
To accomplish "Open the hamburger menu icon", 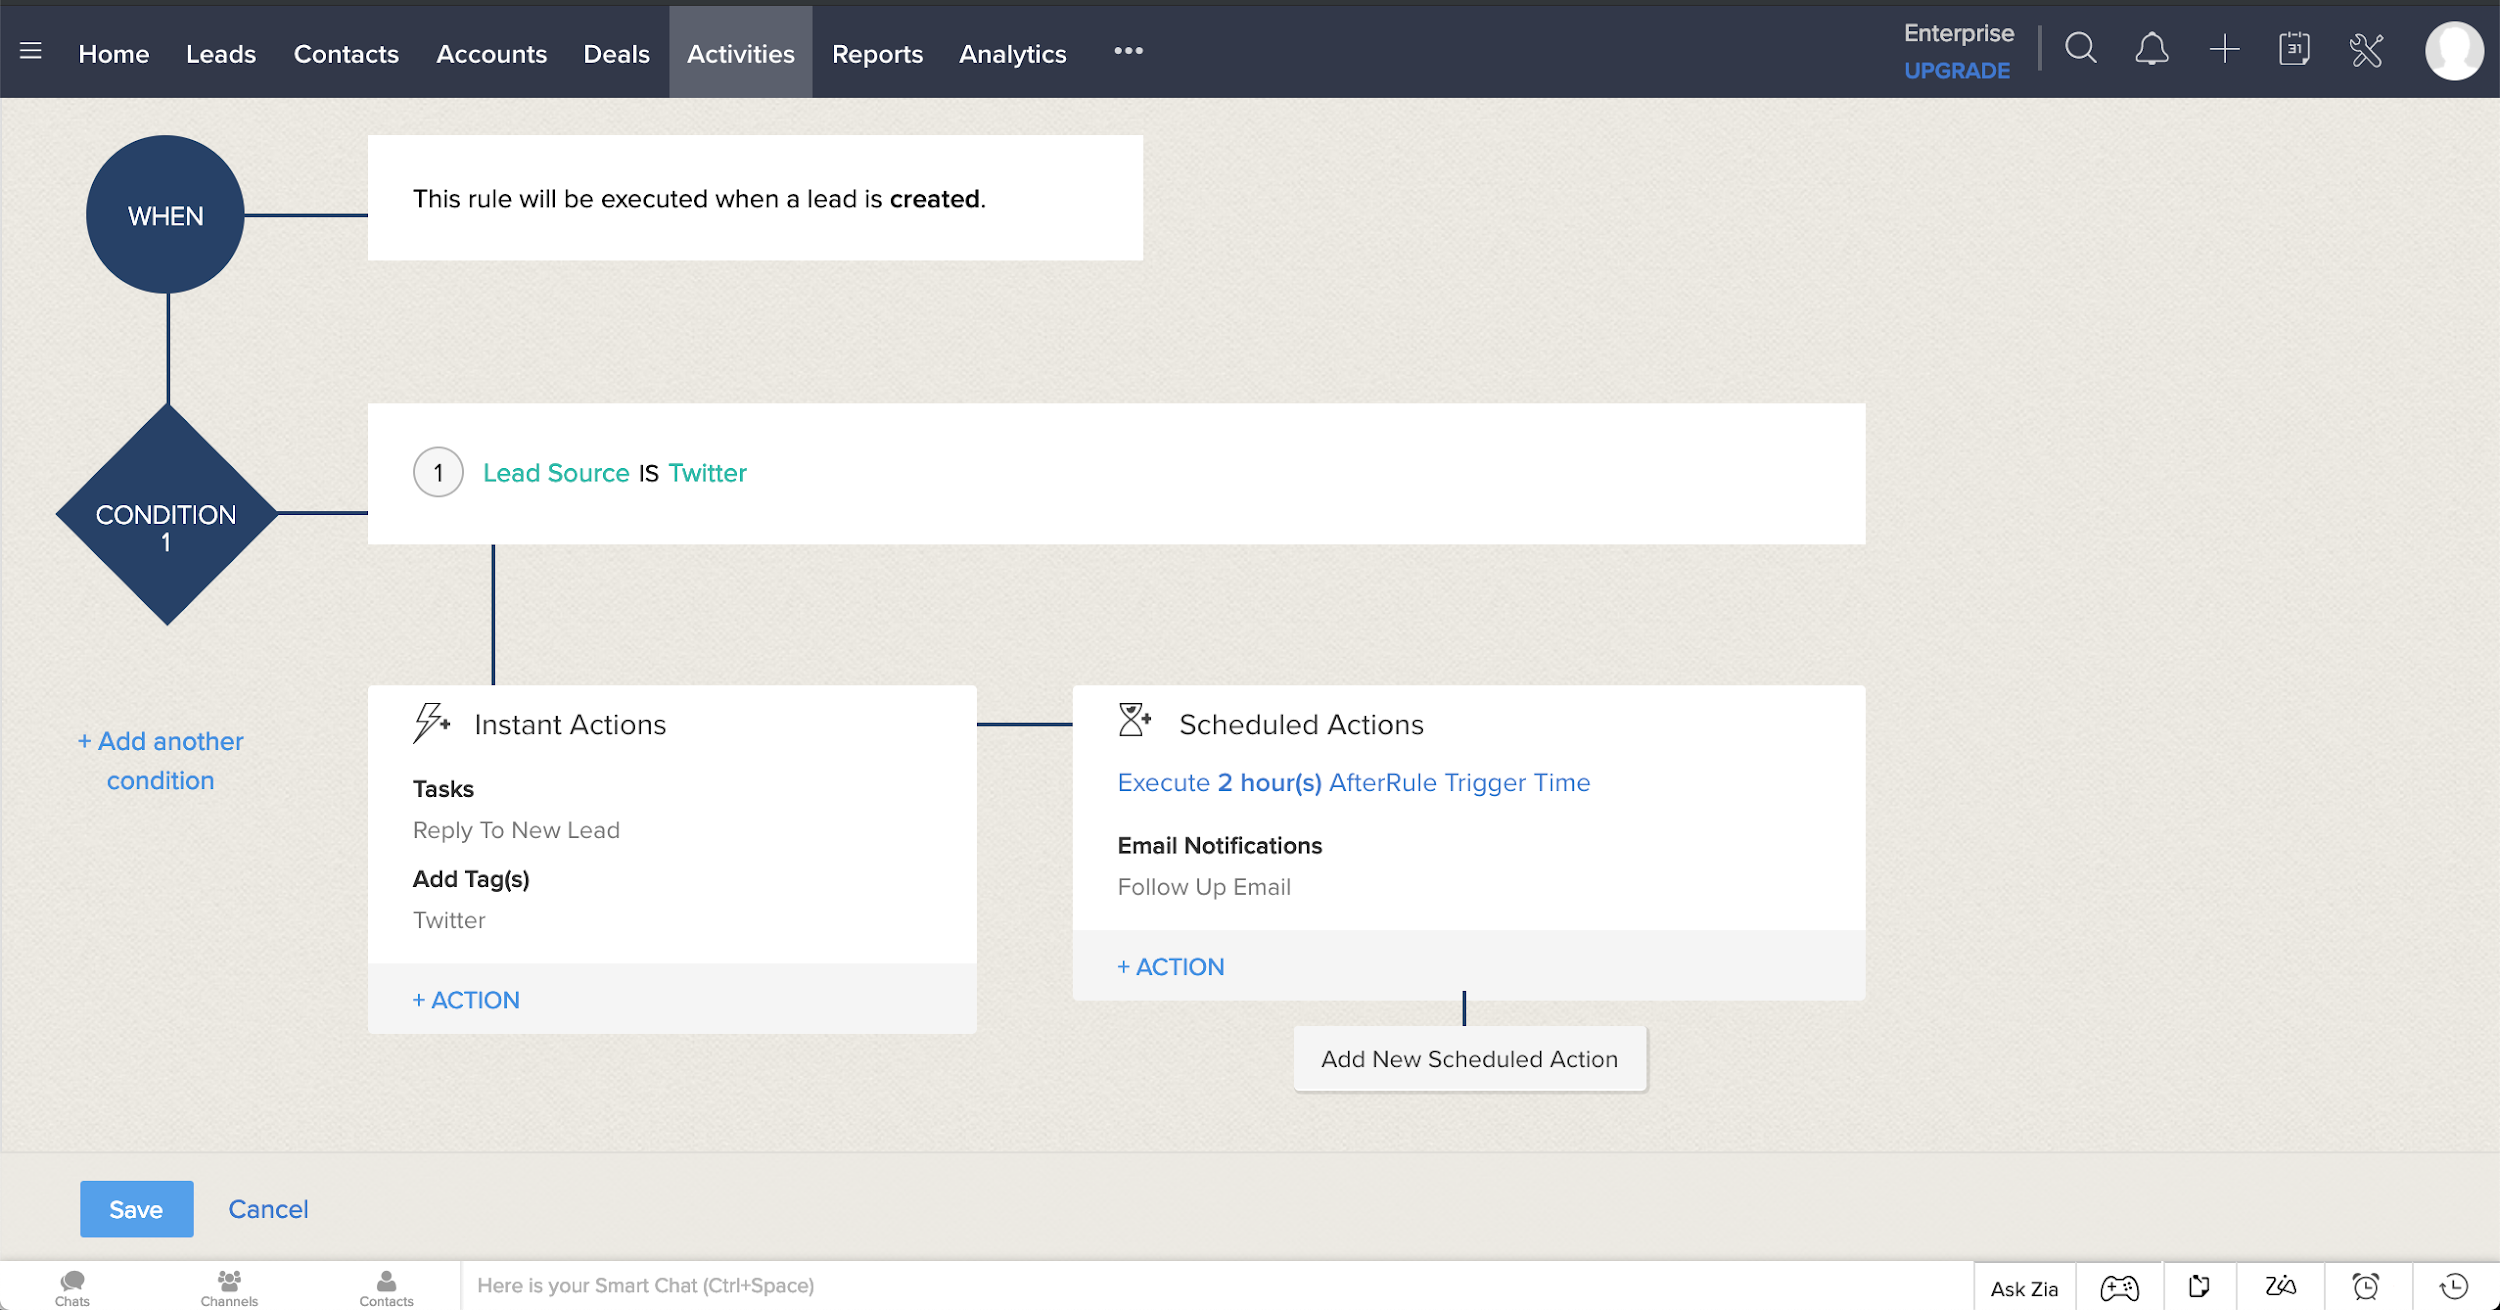I will click(31, 50).
